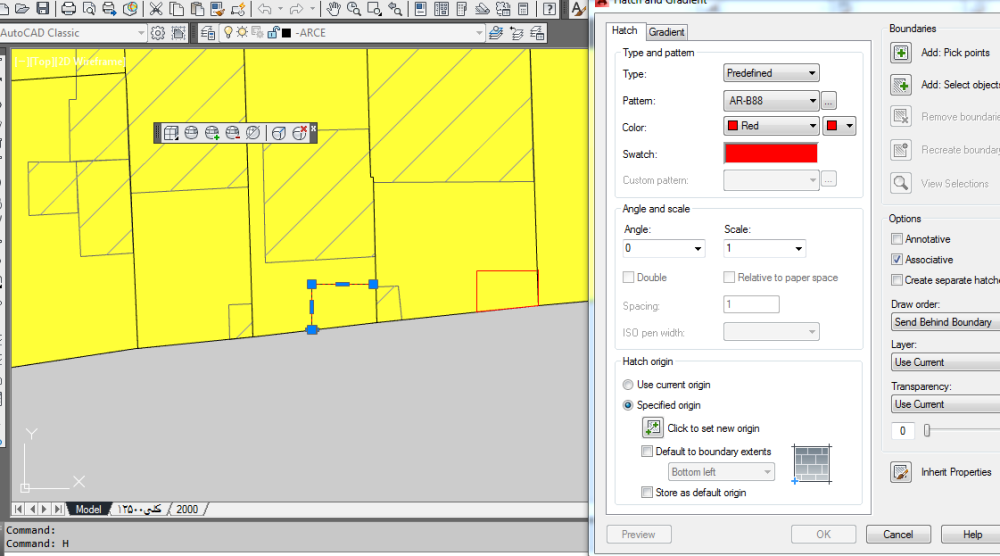Select the Pan hand tool
1000x556 pixels.
332,9
